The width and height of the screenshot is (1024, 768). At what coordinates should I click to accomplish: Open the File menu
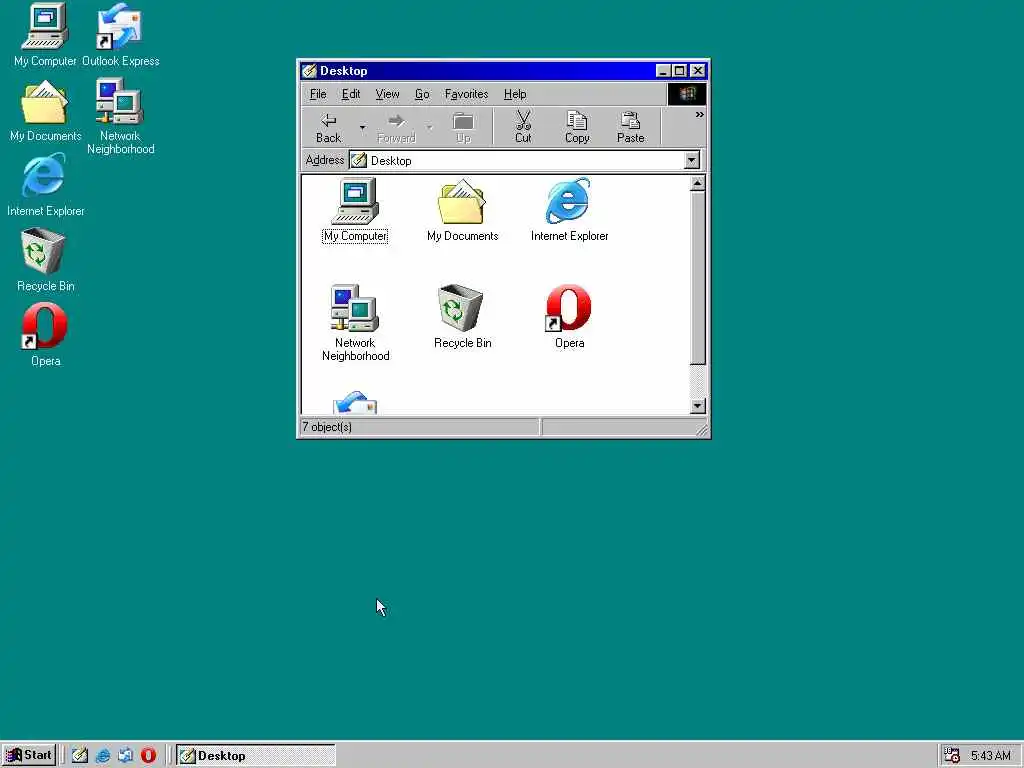tap(318, 94)
